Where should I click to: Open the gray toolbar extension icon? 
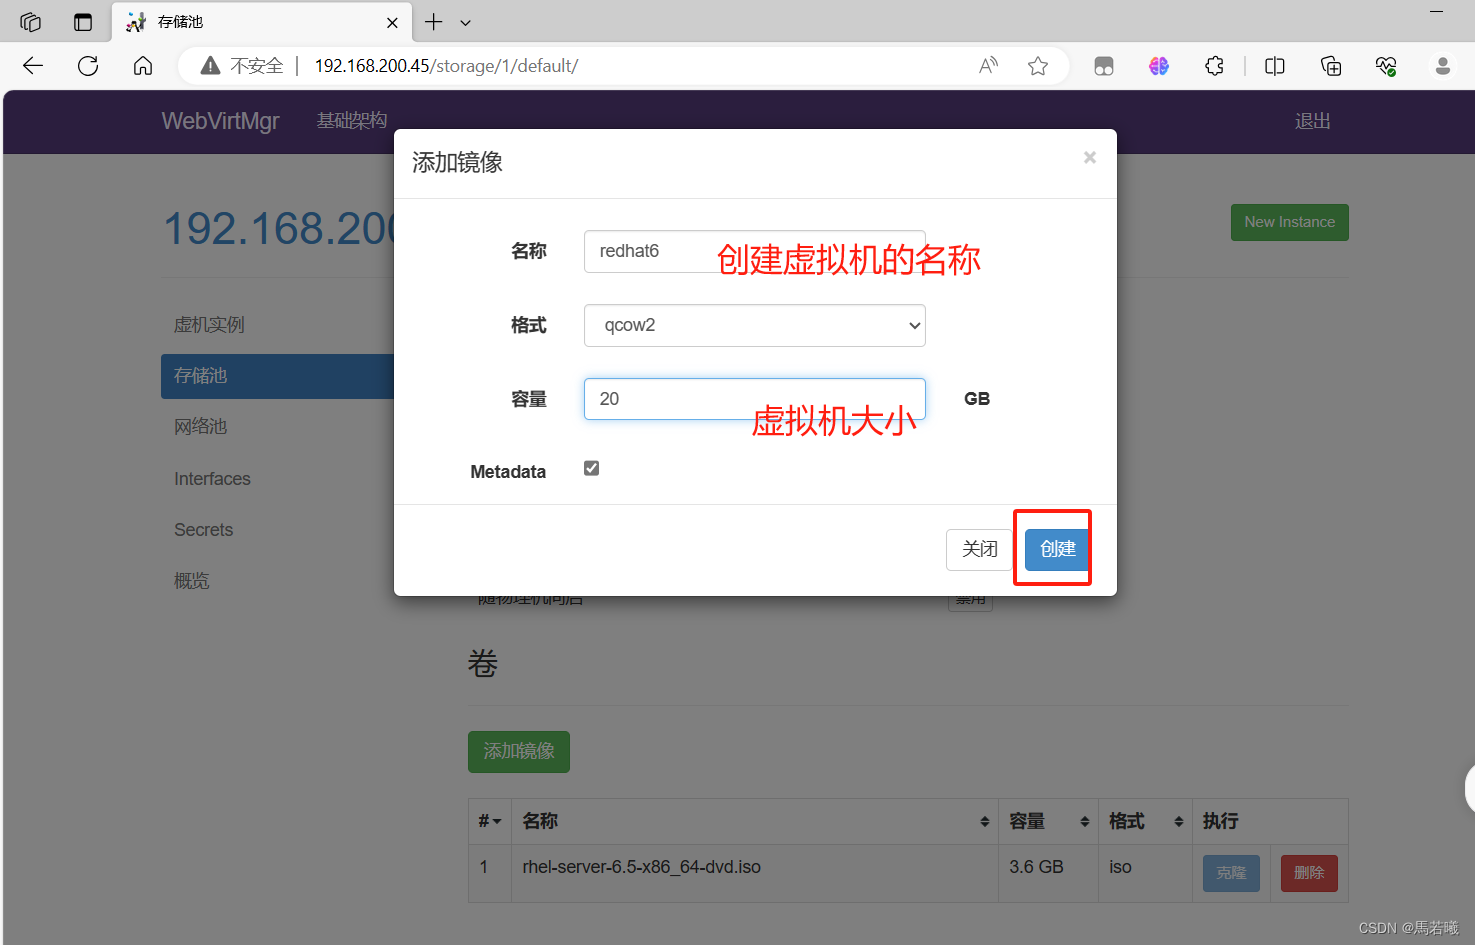[x=1104, y=66]
